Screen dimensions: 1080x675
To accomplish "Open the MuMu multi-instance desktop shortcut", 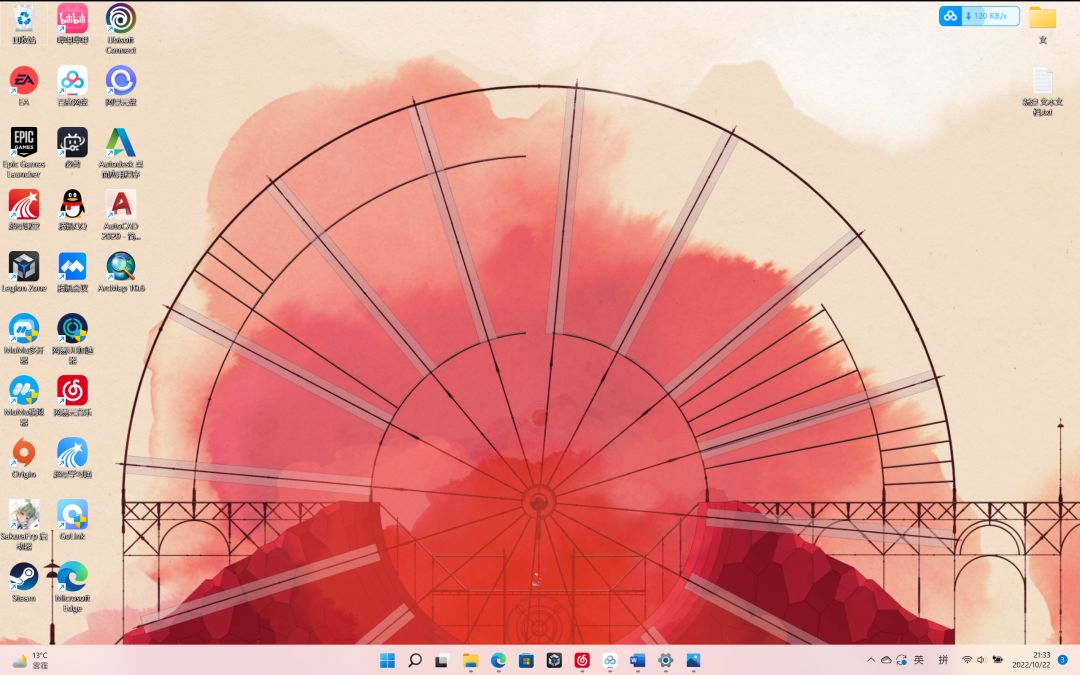I will click(23, 339).
